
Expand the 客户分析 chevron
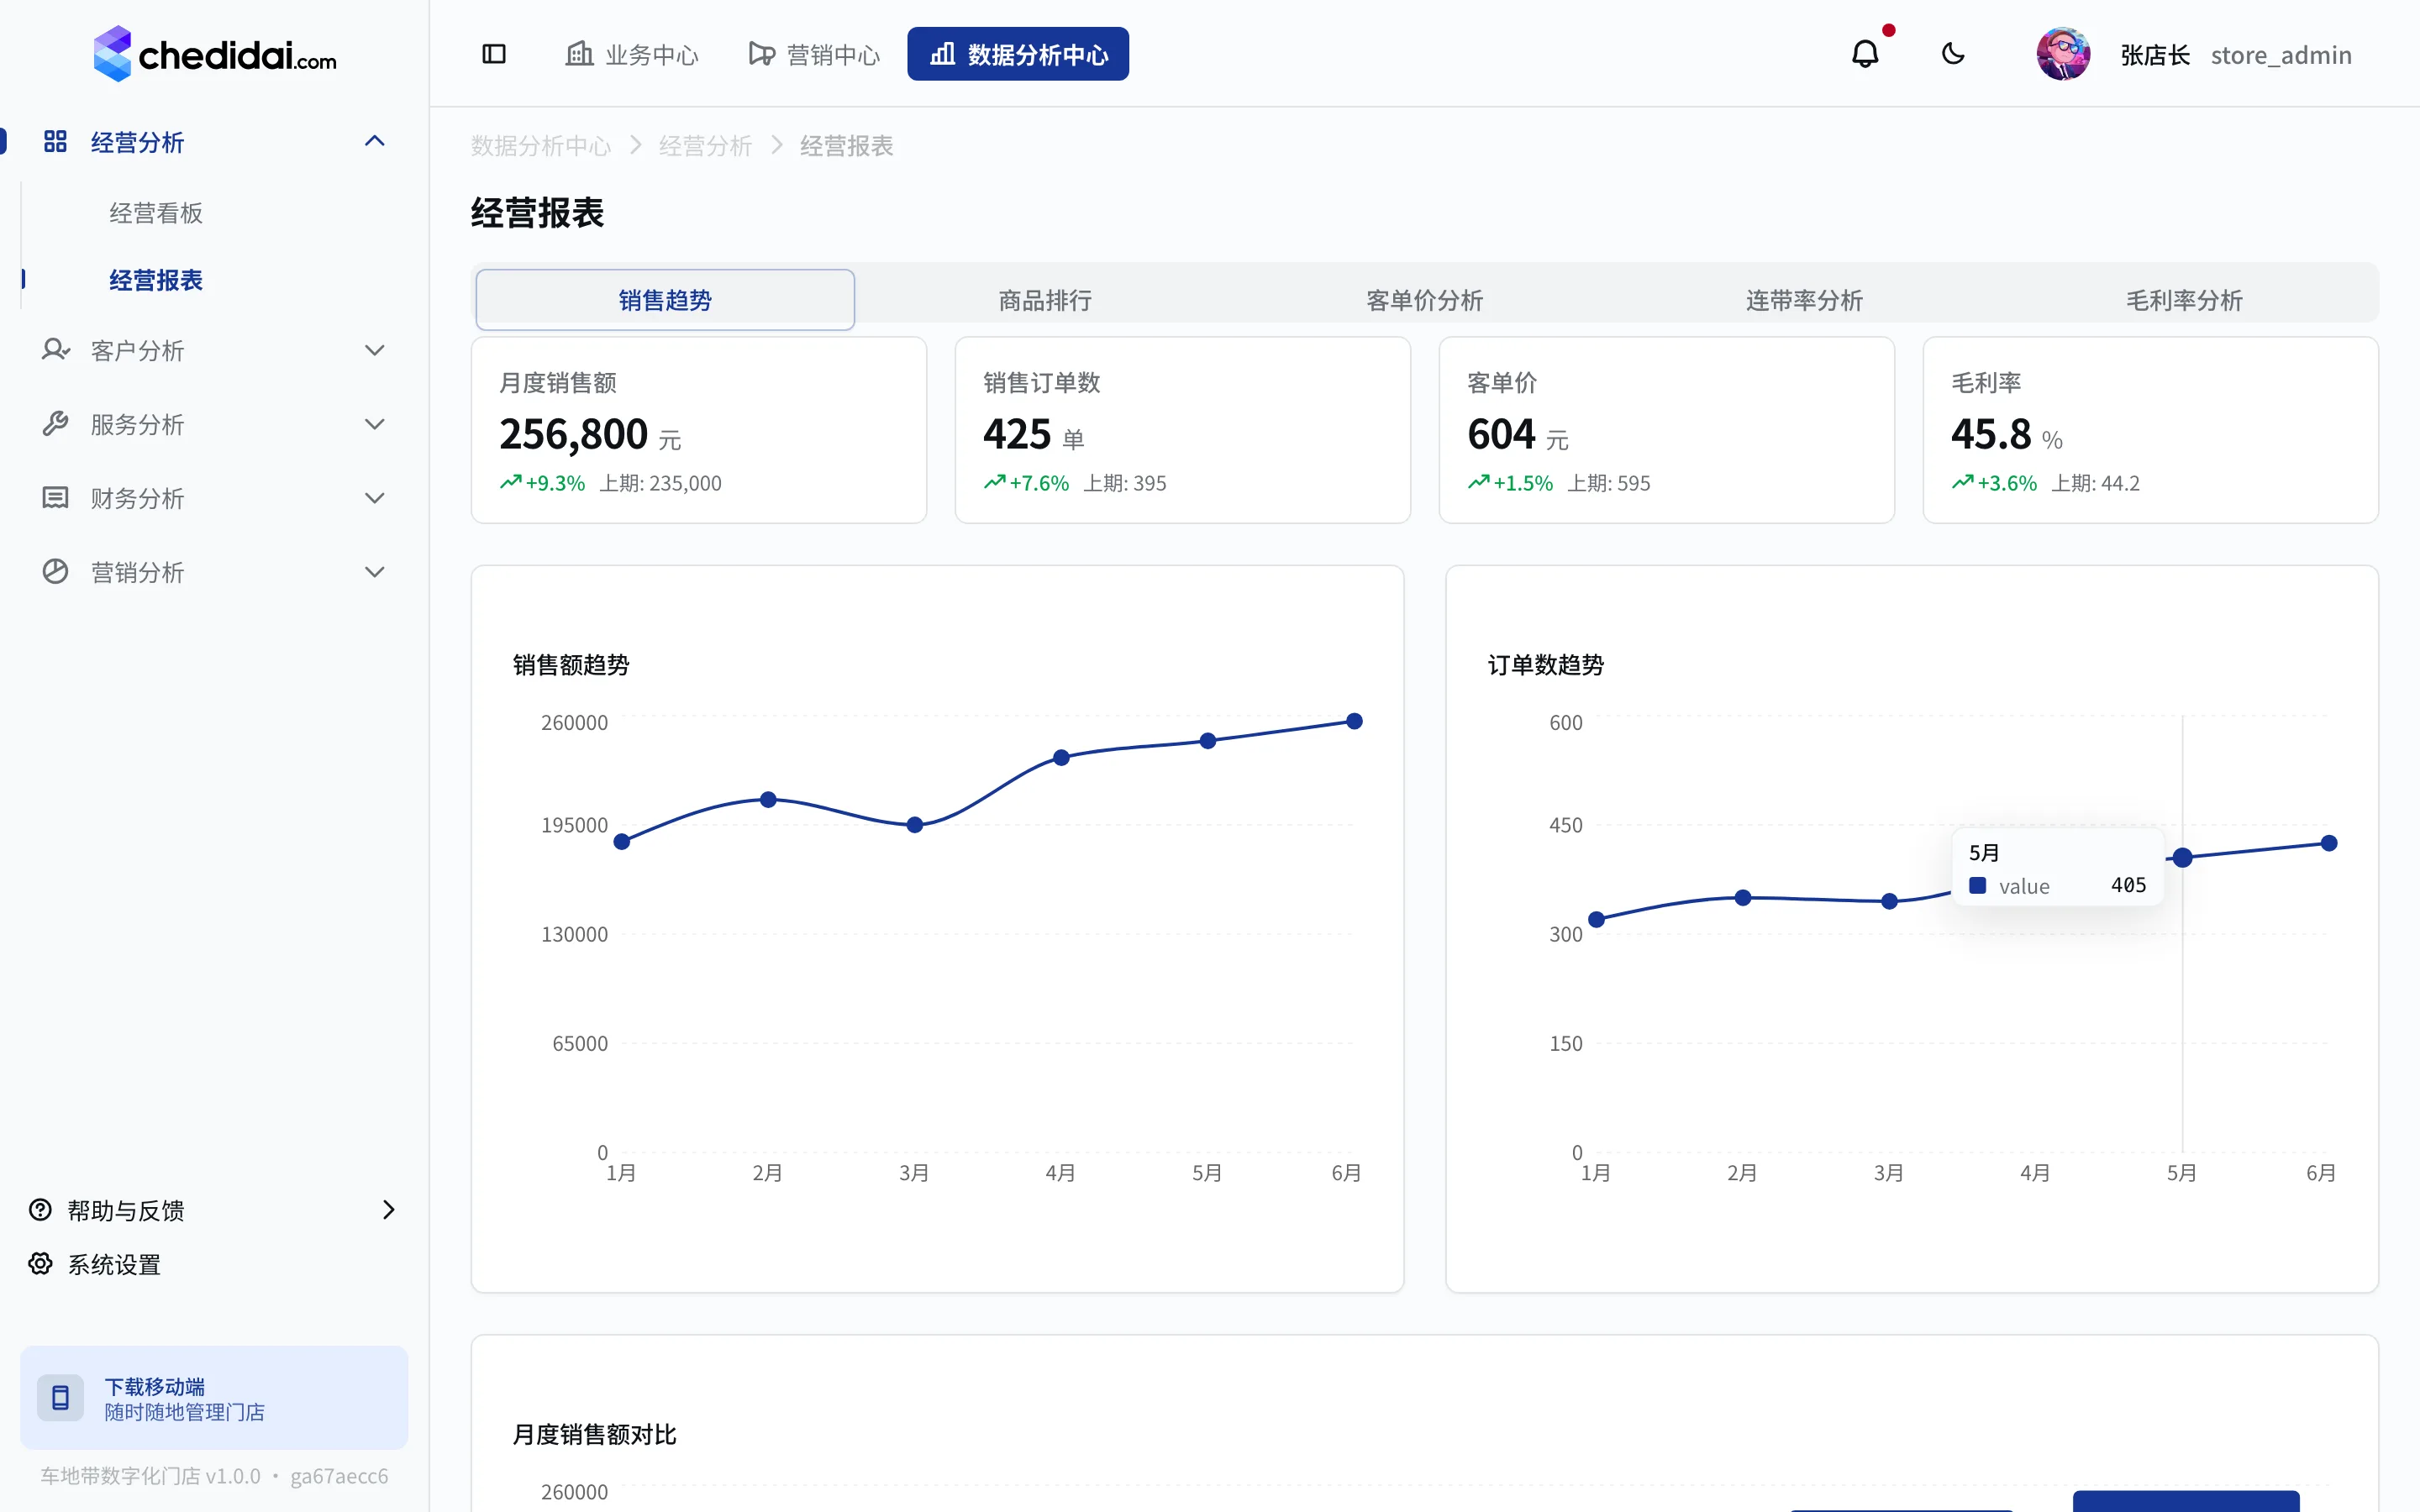(x=375, y=350)
